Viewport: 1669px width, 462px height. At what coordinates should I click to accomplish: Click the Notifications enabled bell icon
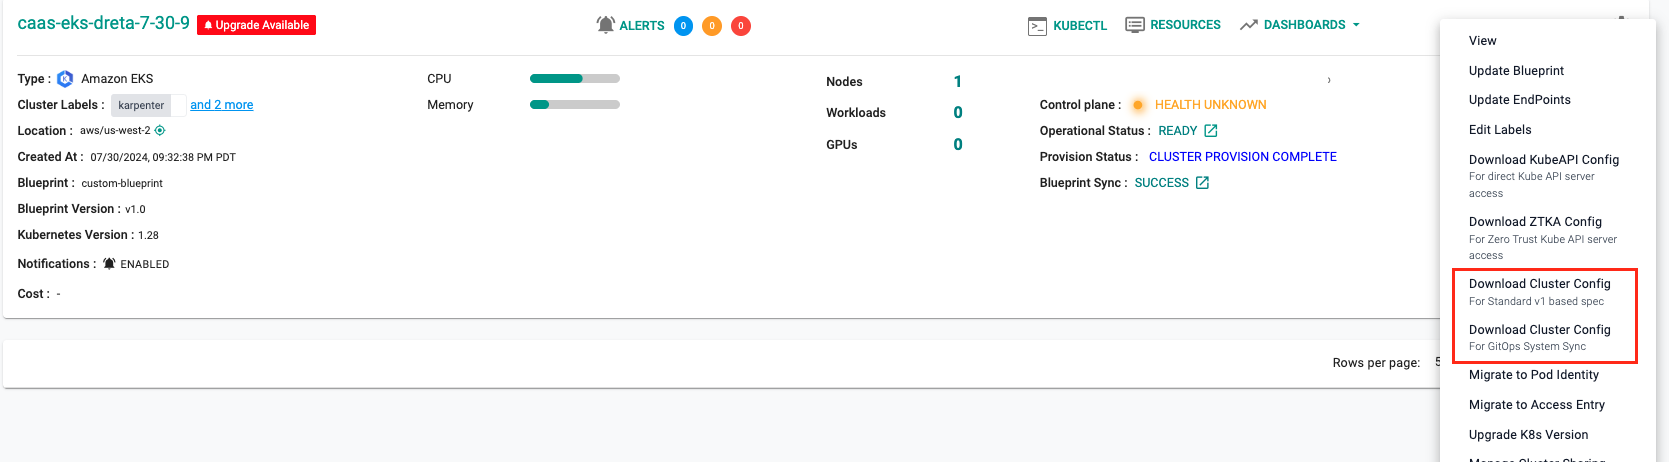[x=109, y=264]
